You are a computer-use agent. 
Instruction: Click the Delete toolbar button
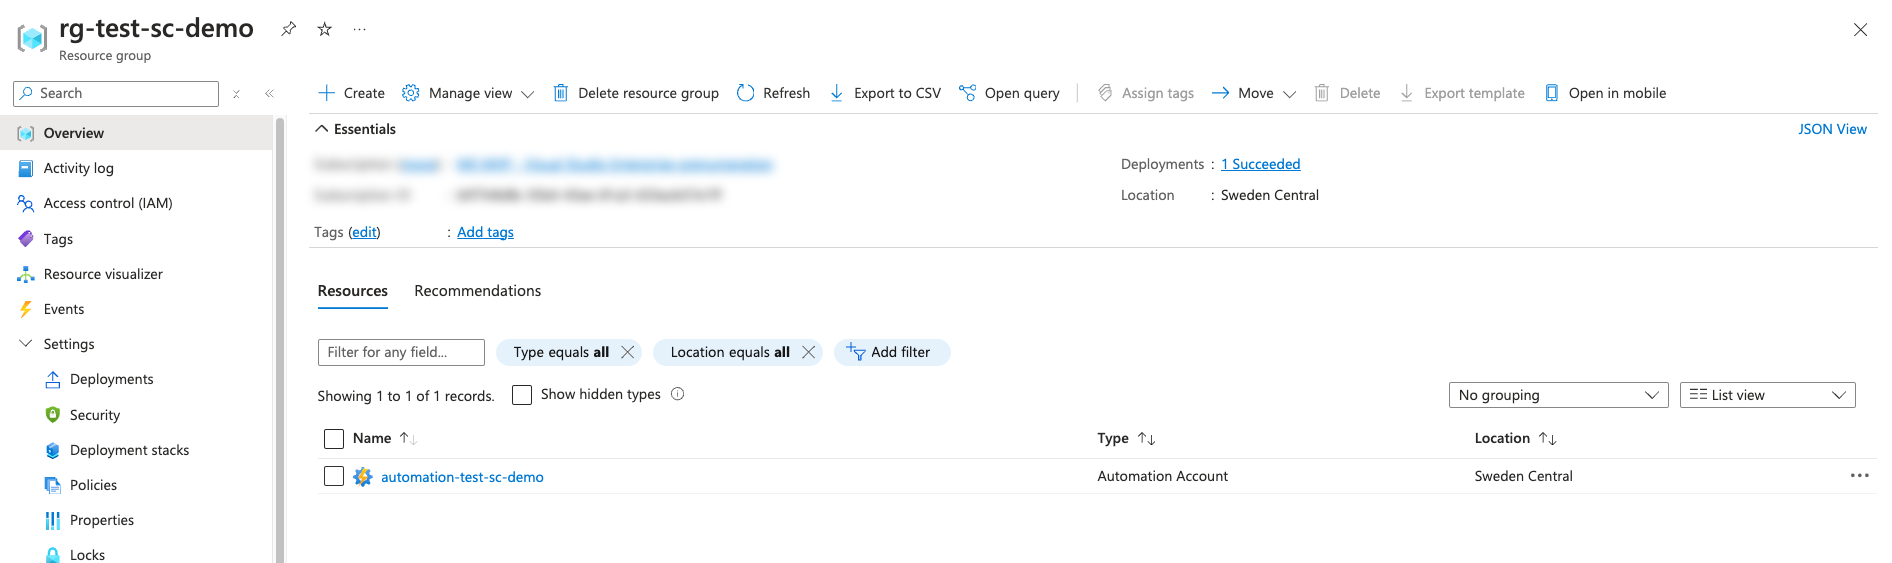1346,93
